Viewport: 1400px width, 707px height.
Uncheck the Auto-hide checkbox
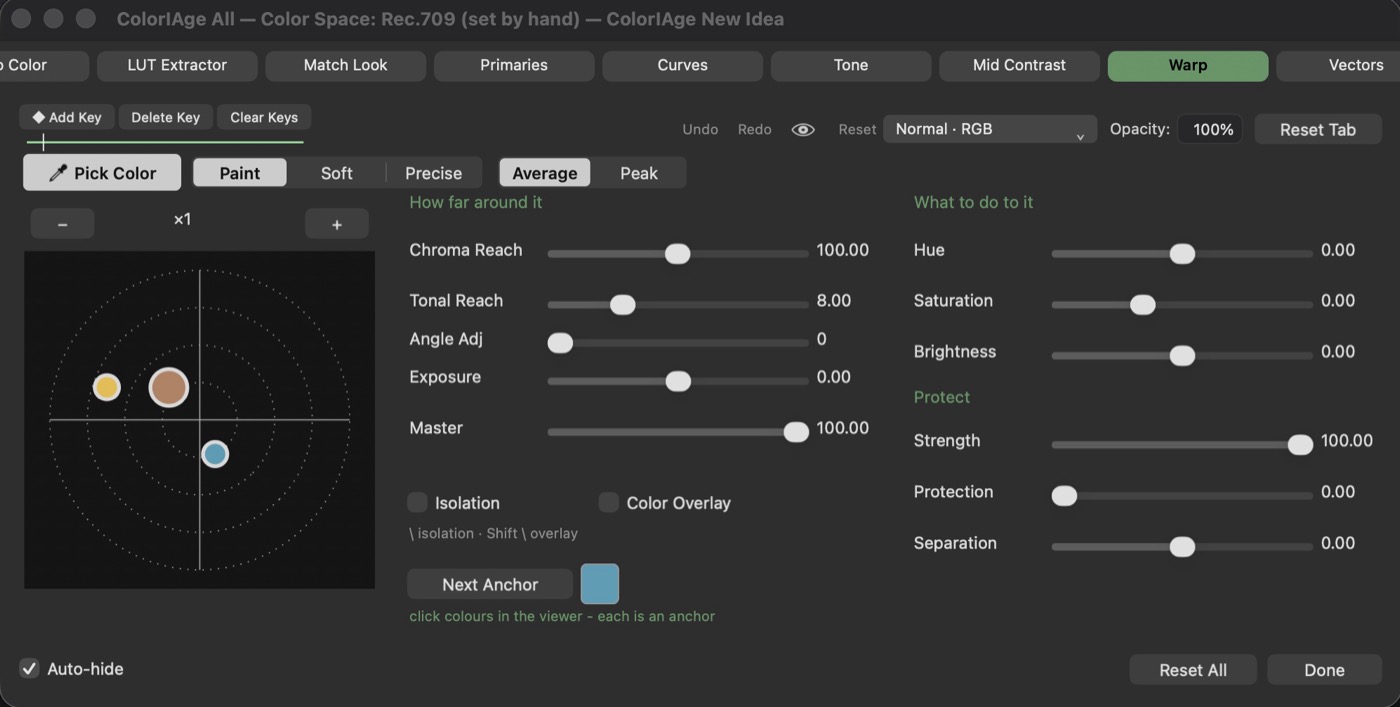30,669
